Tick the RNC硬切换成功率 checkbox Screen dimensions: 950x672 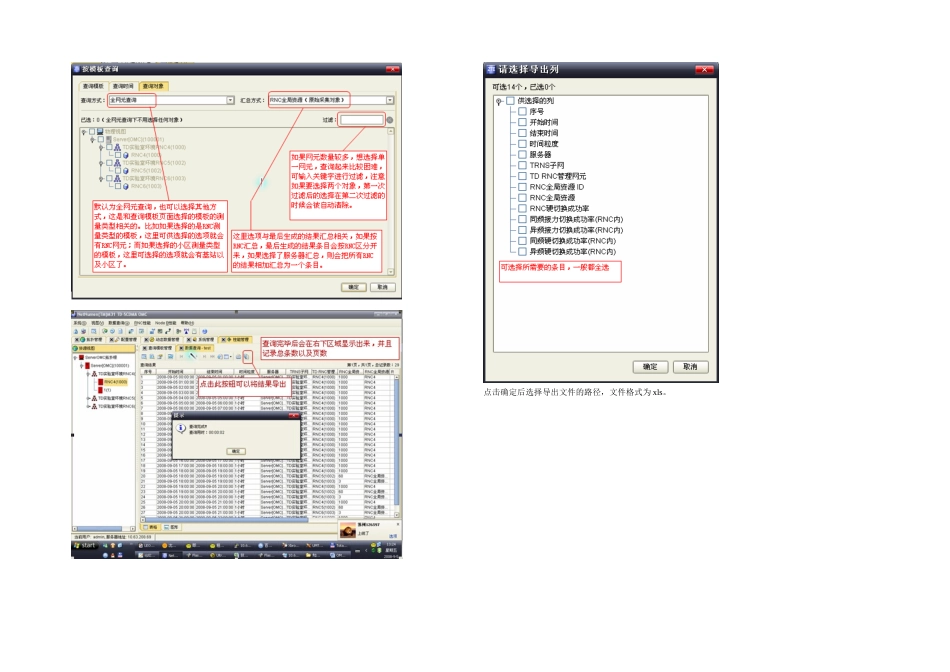522,208
